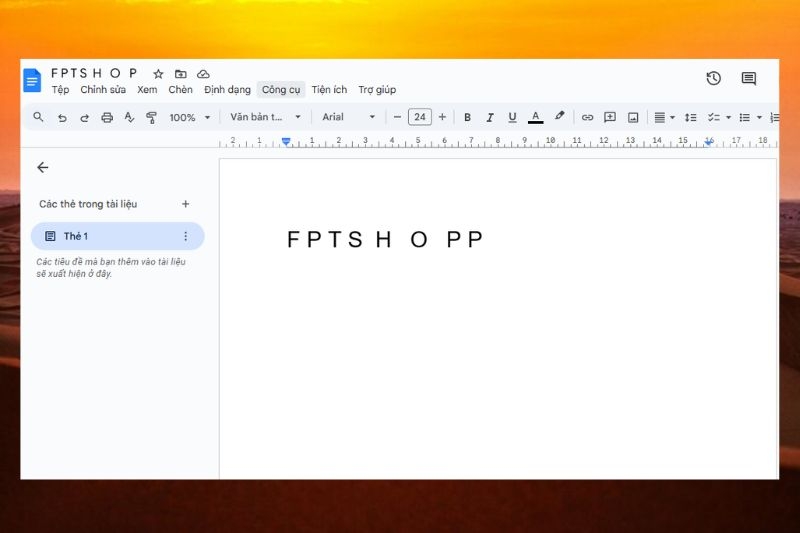The height and width of the screenshot is (533, 800).
Task: Click the search magnifier in toolbar
Action: pos(38,117)
